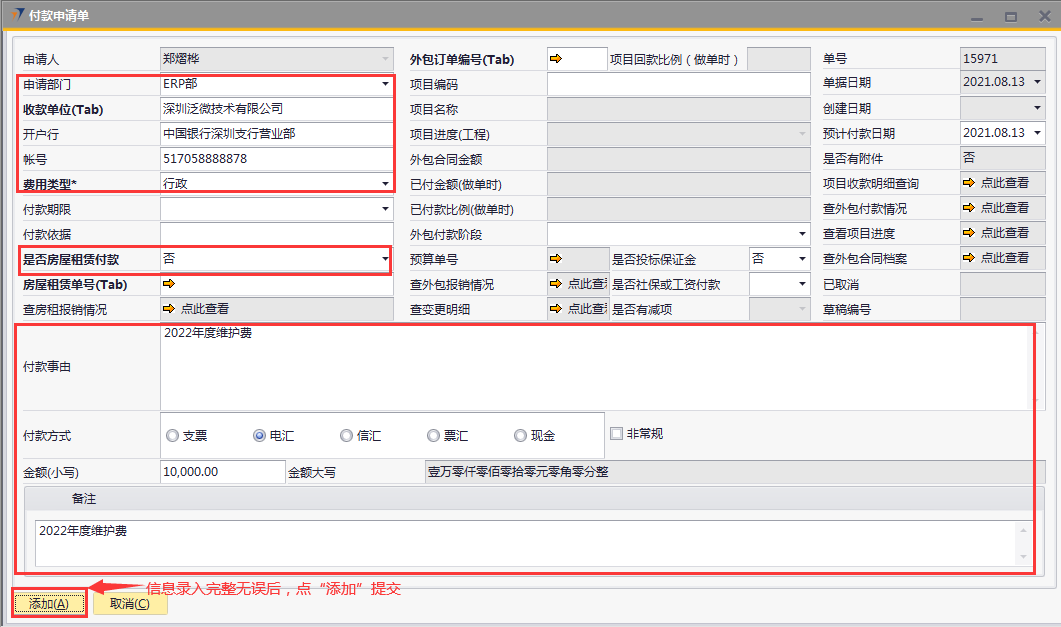Click the 付款事由 text area
Image resolution: width=1061 pixels, height=627 pixels.
click(x=595, y=367)
